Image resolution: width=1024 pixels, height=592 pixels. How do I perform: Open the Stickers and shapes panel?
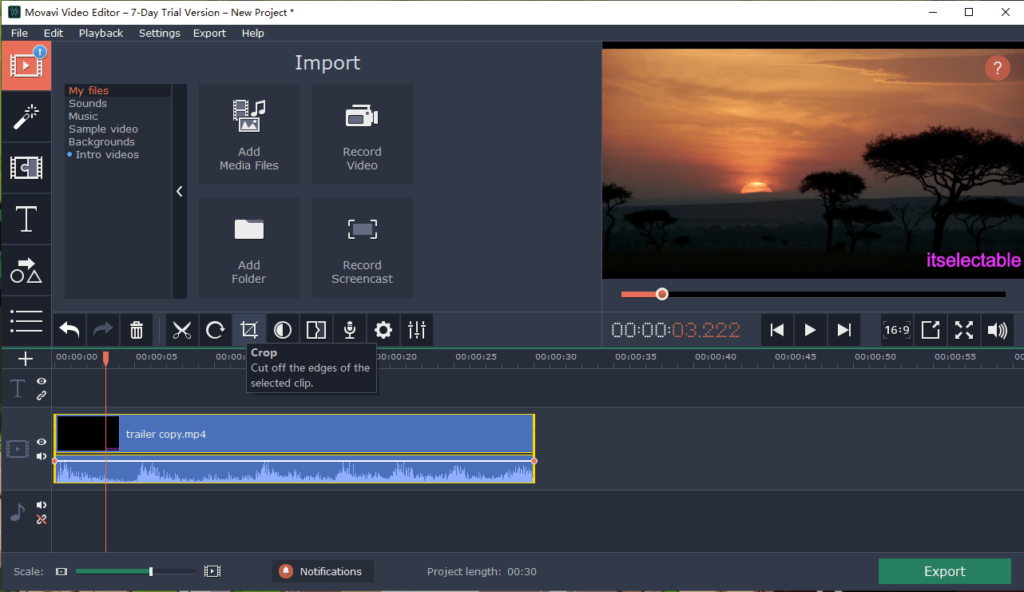tap(26, 271)
